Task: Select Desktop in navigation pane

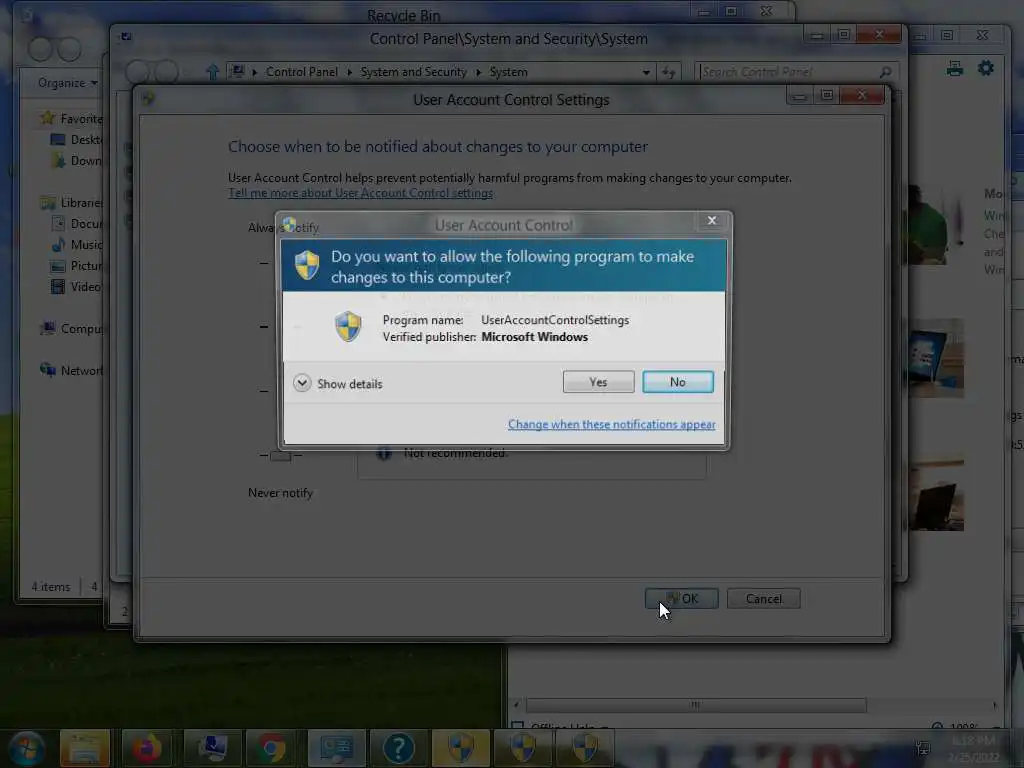Action: click(77, 140)
